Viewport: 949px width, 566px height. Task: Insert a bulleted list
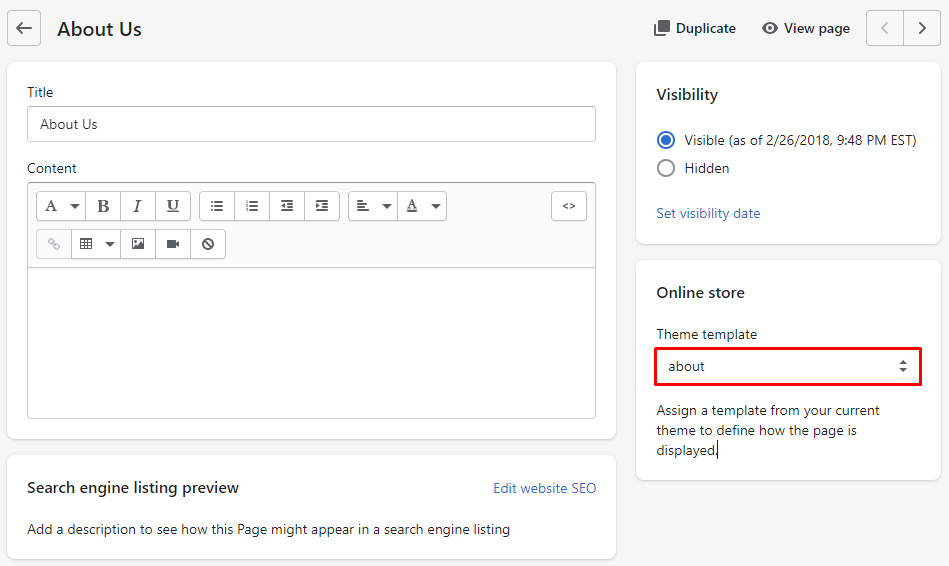(x=217, y=206)
